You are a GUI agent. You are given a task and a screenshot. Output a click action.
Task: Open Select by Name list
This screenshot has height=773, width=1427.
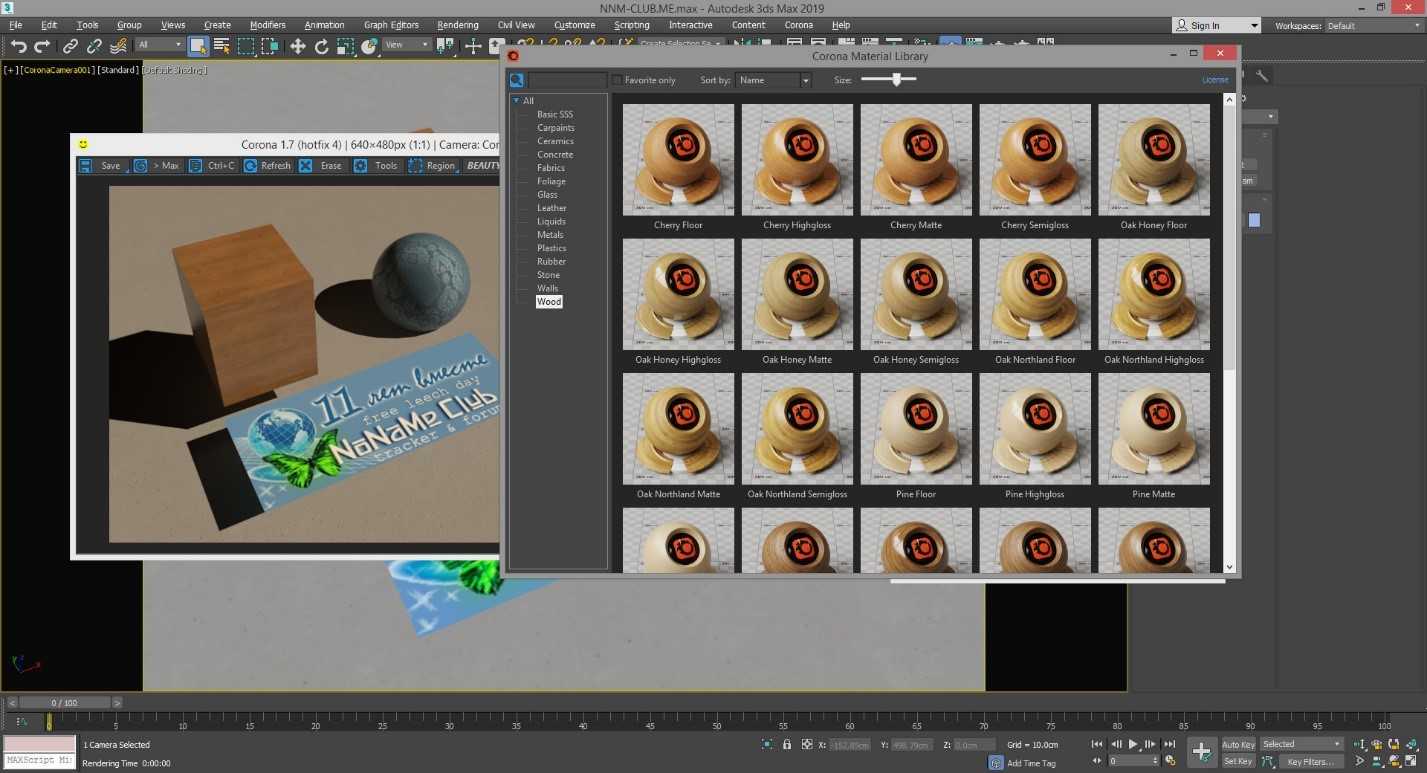[x=222, y=46]
